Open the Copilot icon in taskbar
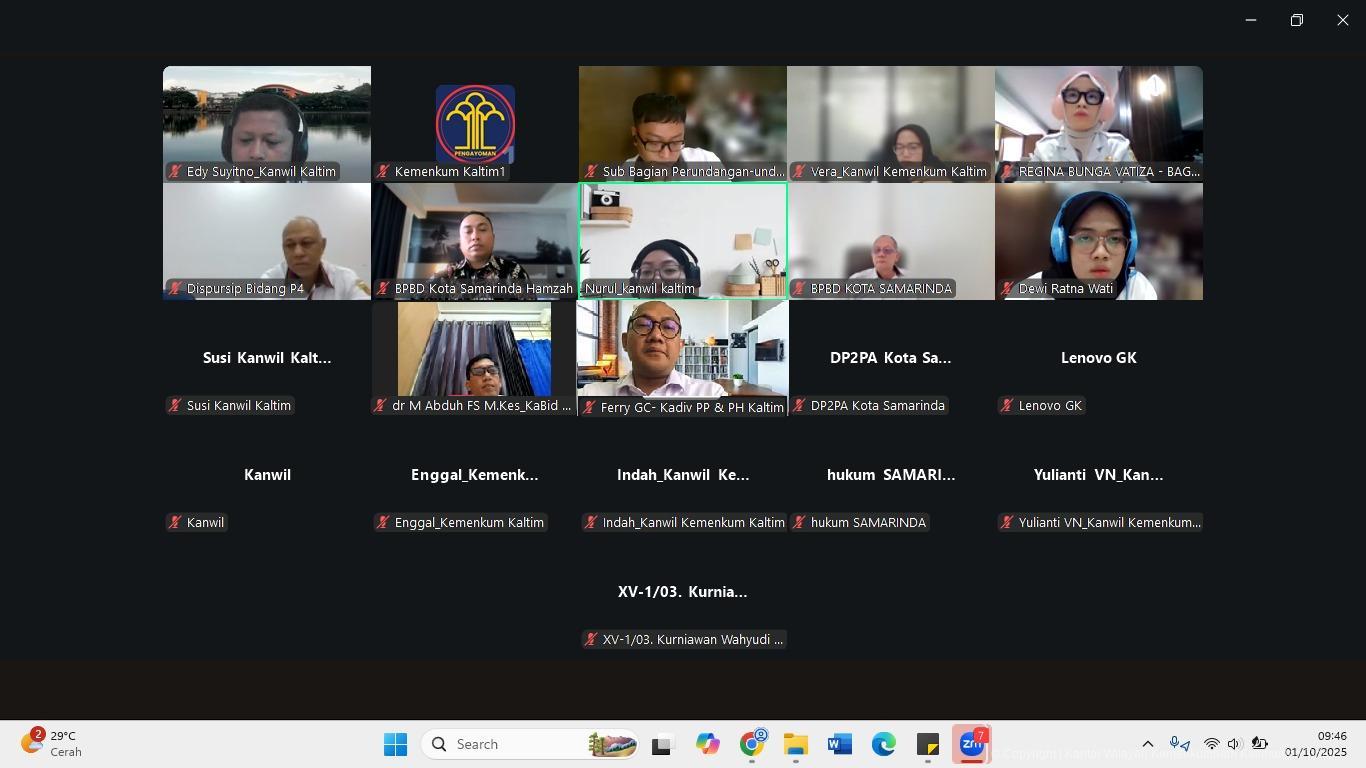The width and height of the screenshot is (1366, 768). click(x=708, y=744)
